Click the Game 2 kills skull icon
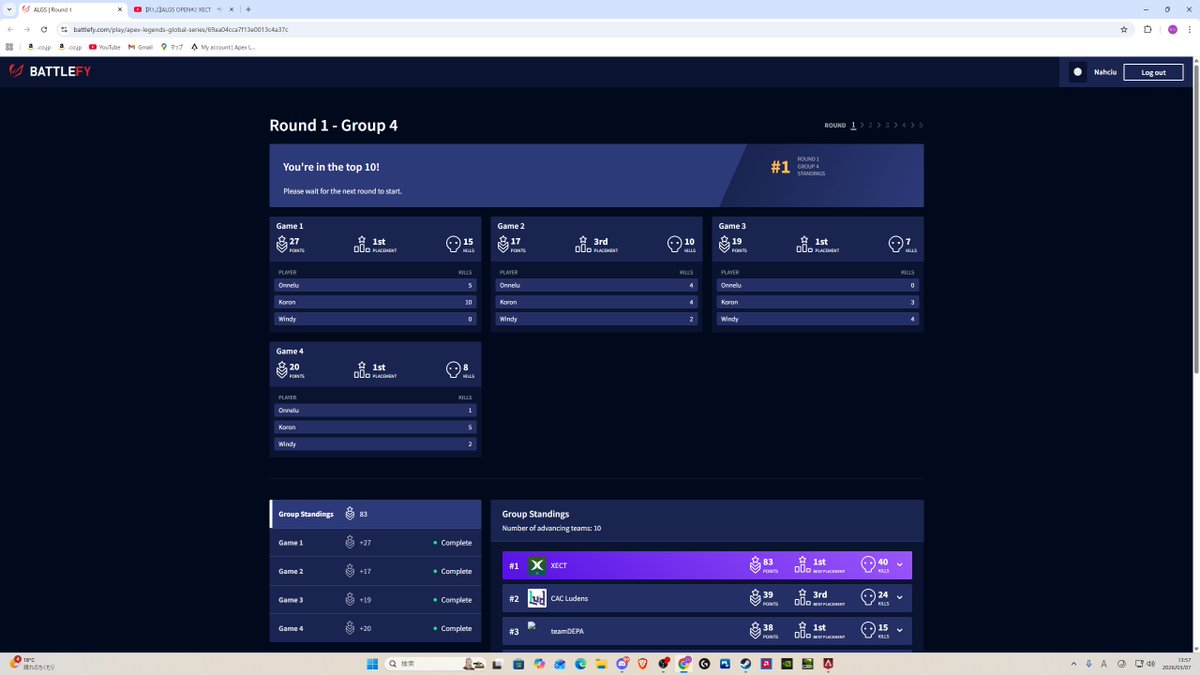 pos(674,244)
